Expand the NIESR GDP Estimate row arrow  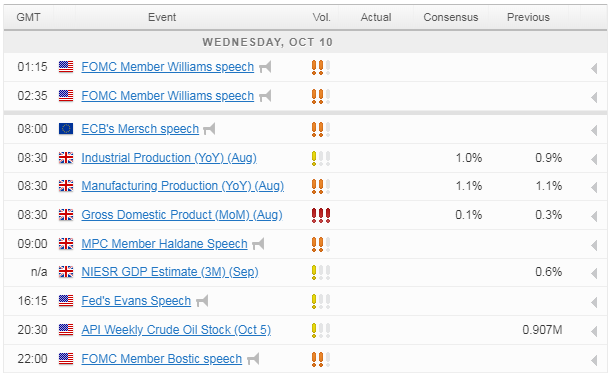coord(594,274)
